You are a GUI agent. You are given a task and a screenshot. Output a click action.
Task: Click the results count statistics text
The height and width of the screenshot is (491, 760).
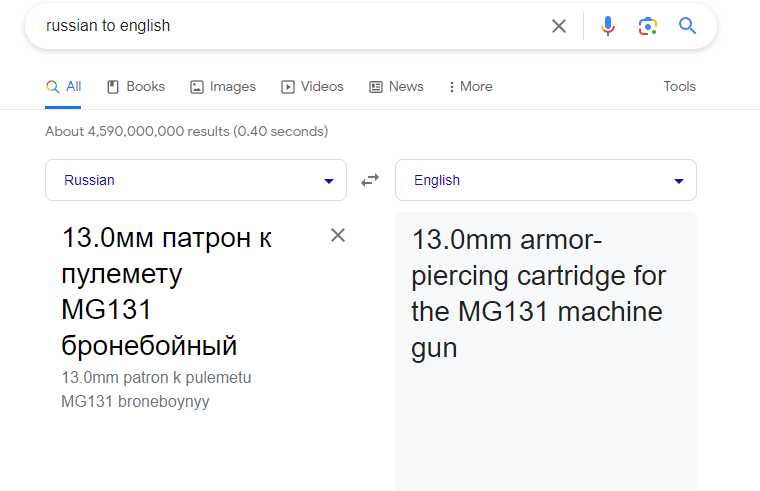tap(187, 131)
